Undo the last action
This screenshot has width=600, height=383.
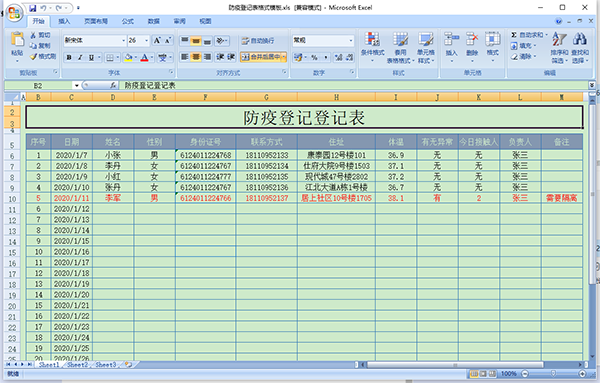tap(43, 8)
